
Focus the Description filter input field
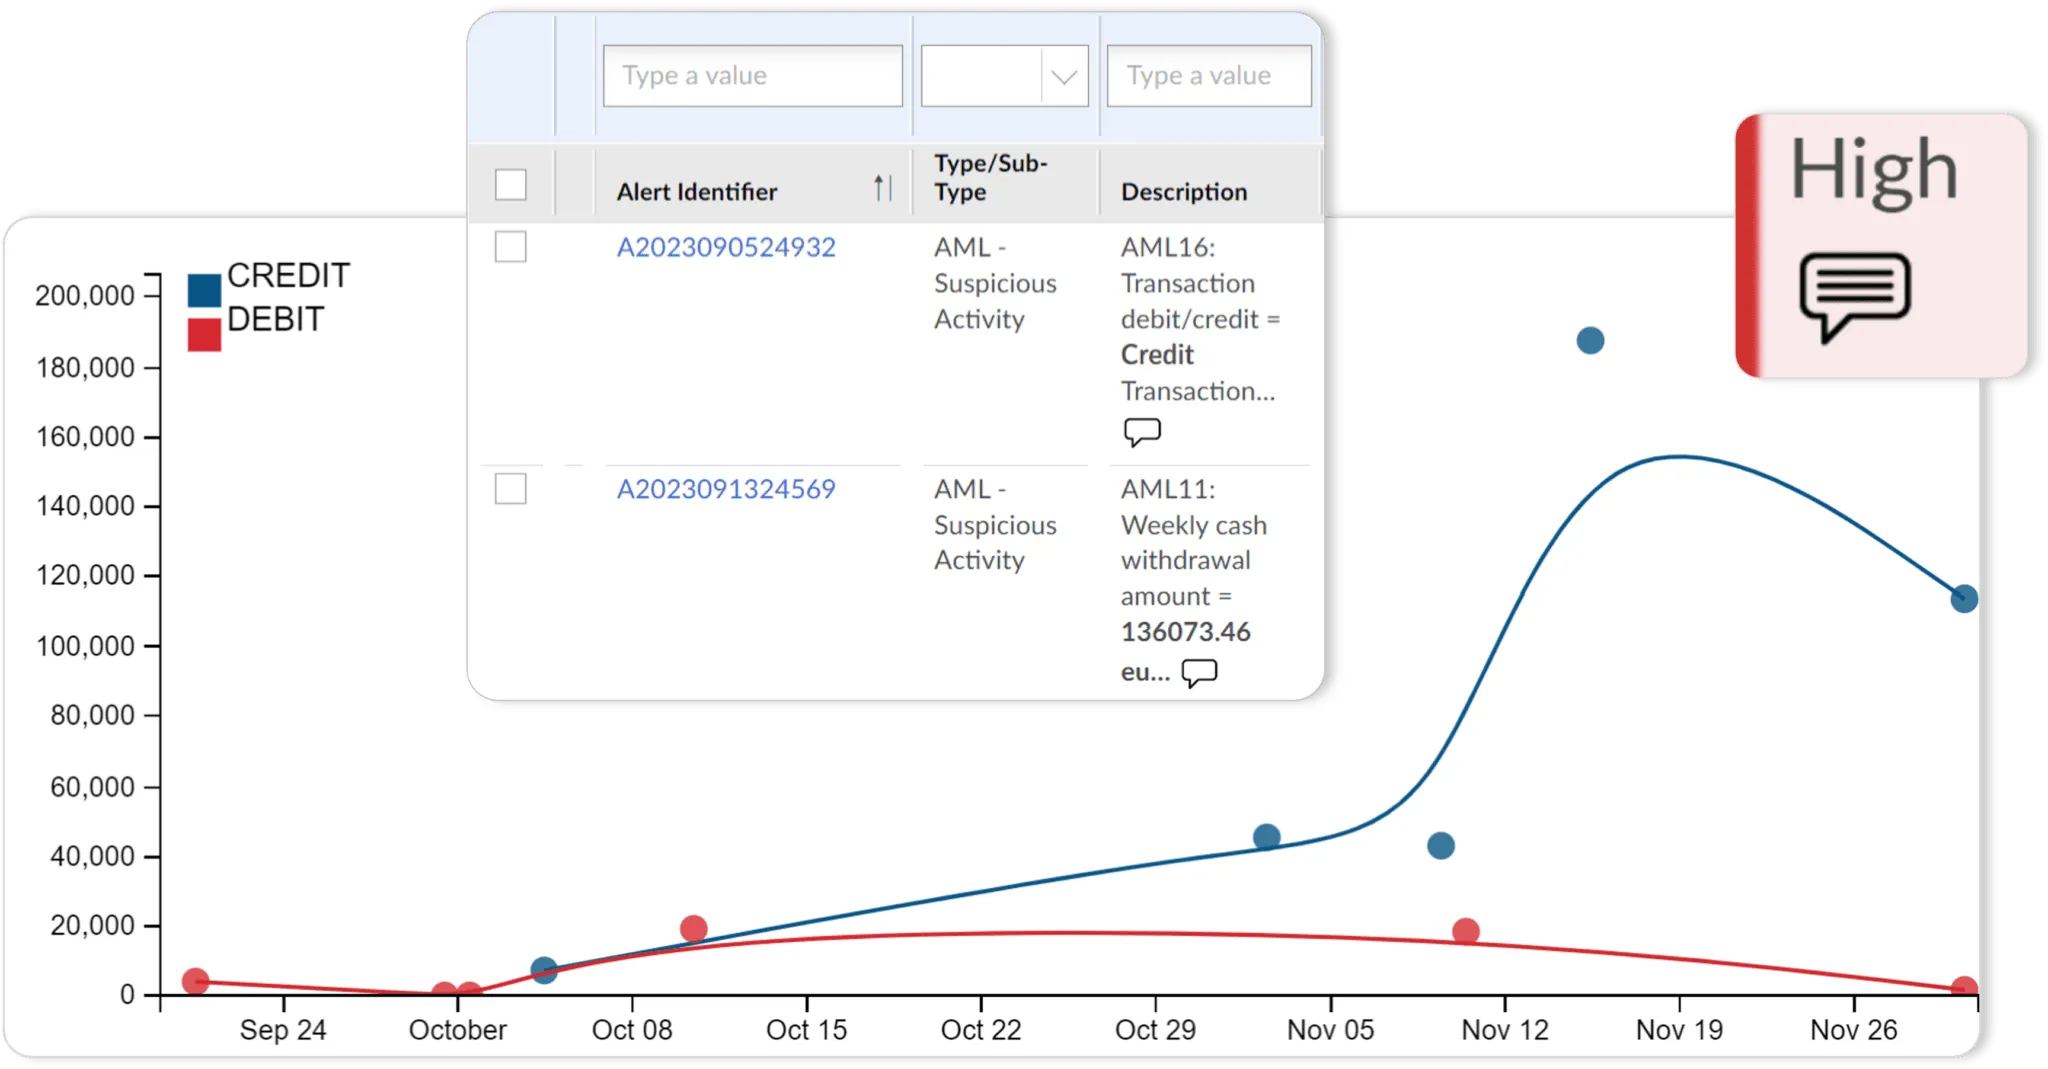tap(1209, 76)
